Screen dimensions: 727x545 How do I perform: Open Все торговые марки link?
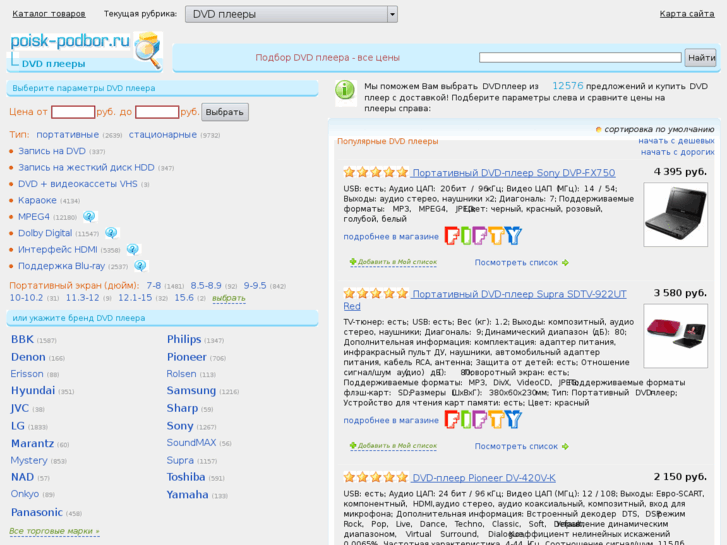54,531
